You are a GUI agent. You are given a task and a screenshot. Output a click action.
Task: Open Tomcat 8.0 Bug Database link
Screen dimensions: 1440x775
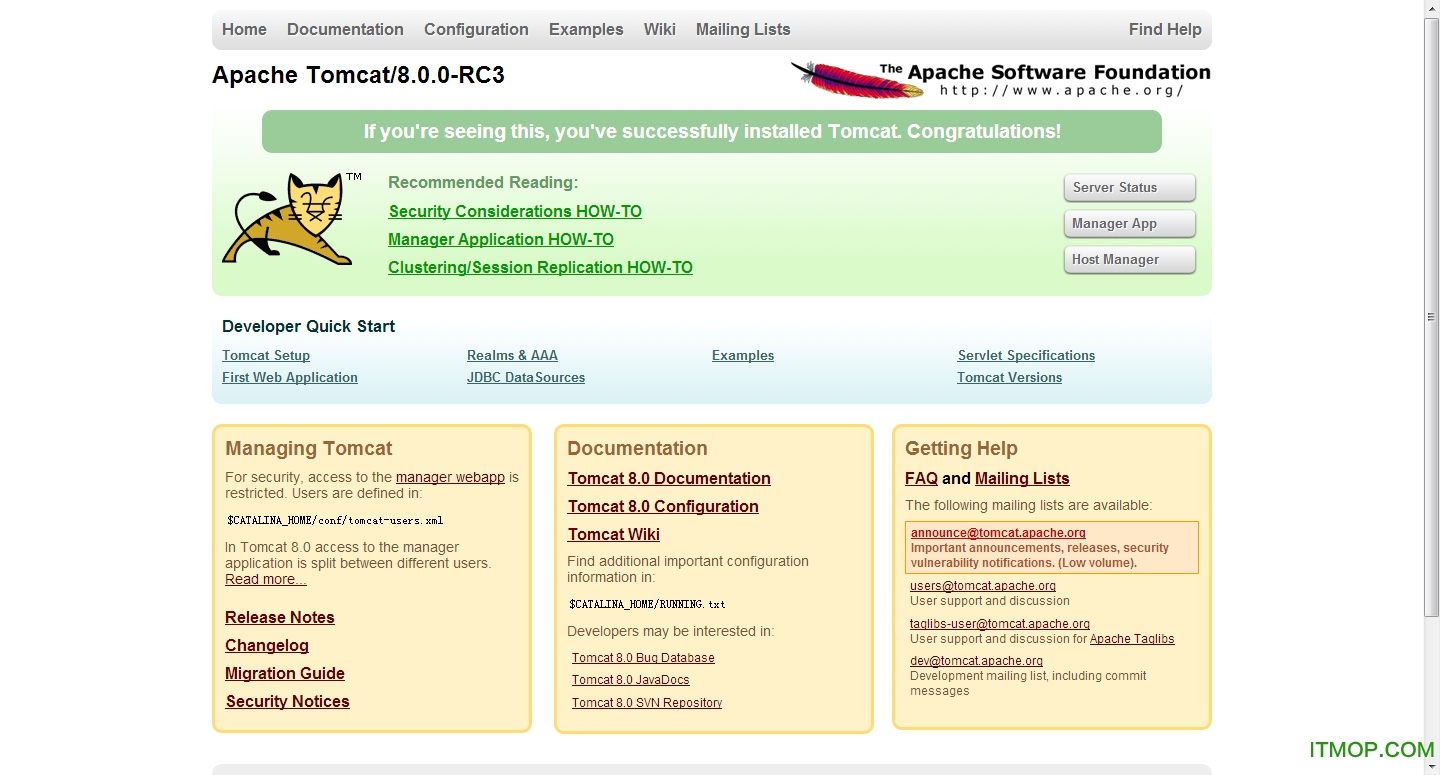click(643, 658)
